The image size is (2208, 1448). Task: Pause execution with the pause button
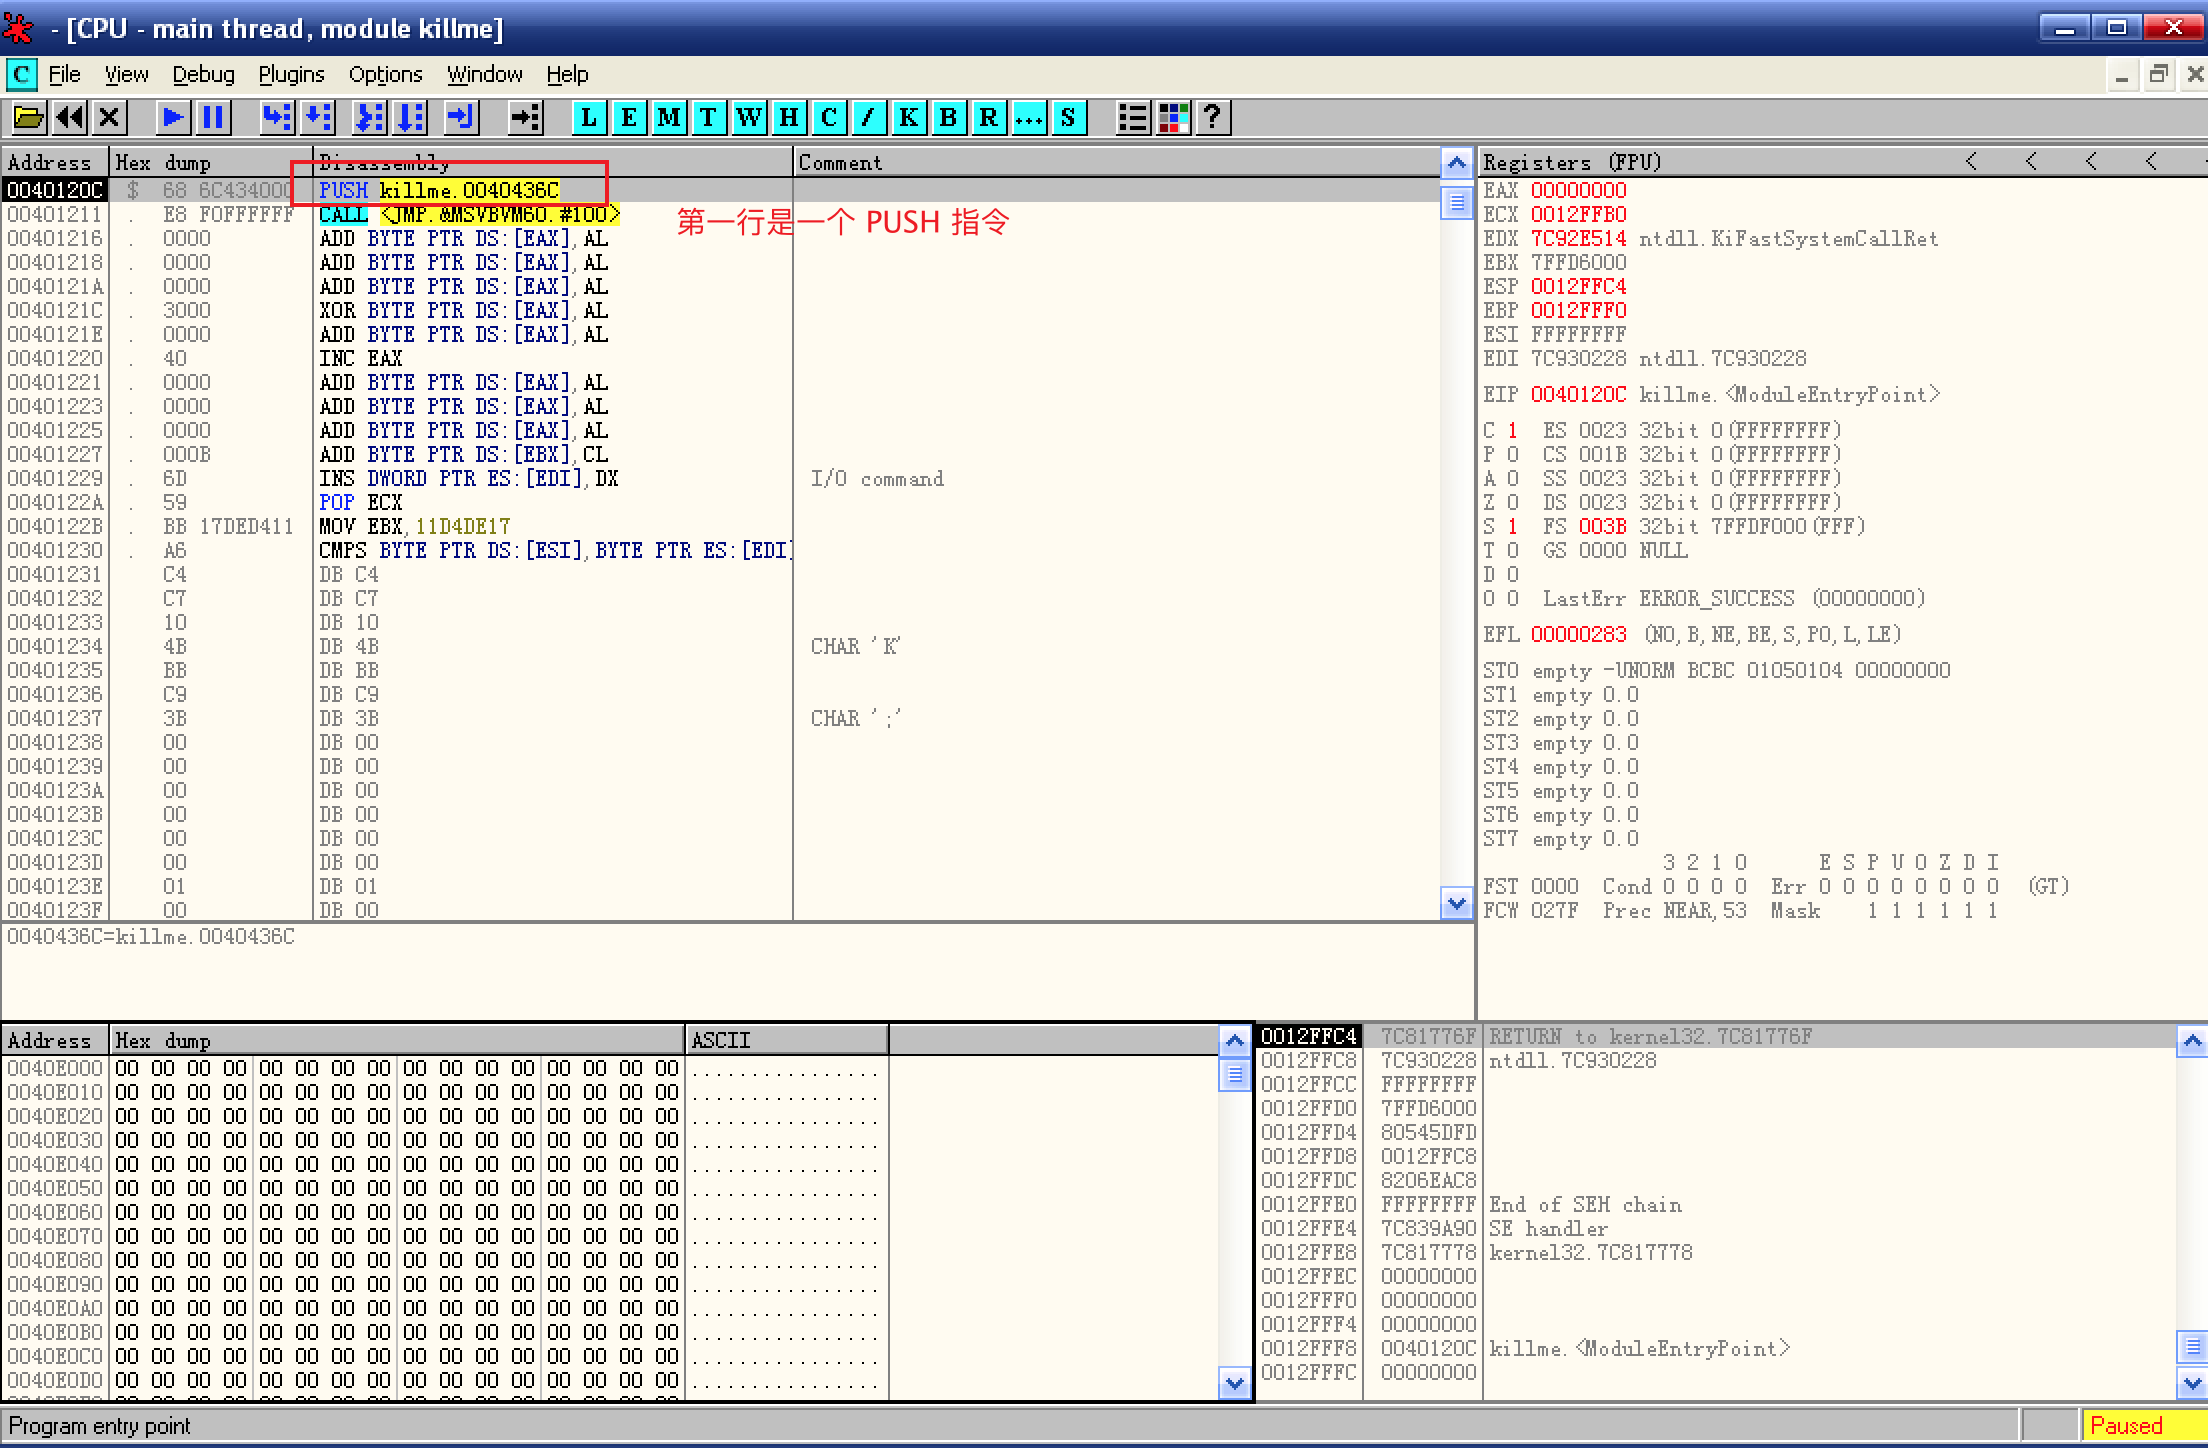213,118
